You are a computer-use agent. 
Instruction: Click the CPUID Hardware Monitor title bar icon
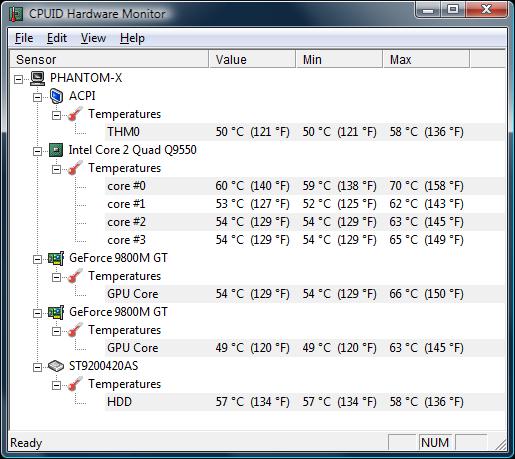16,14
